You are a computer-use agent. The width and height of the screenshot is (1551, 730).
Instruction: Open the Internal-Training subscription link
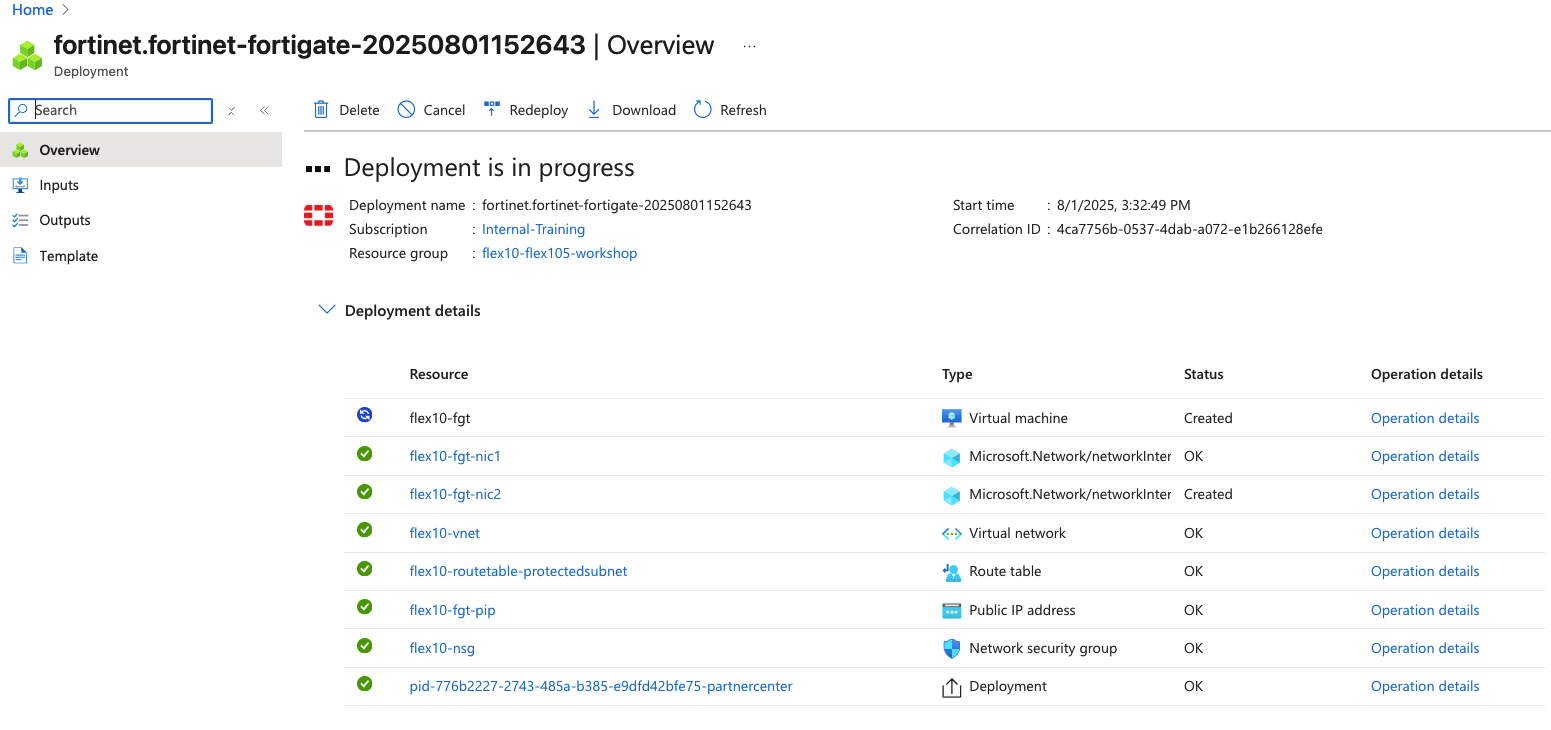click(533, 229)
